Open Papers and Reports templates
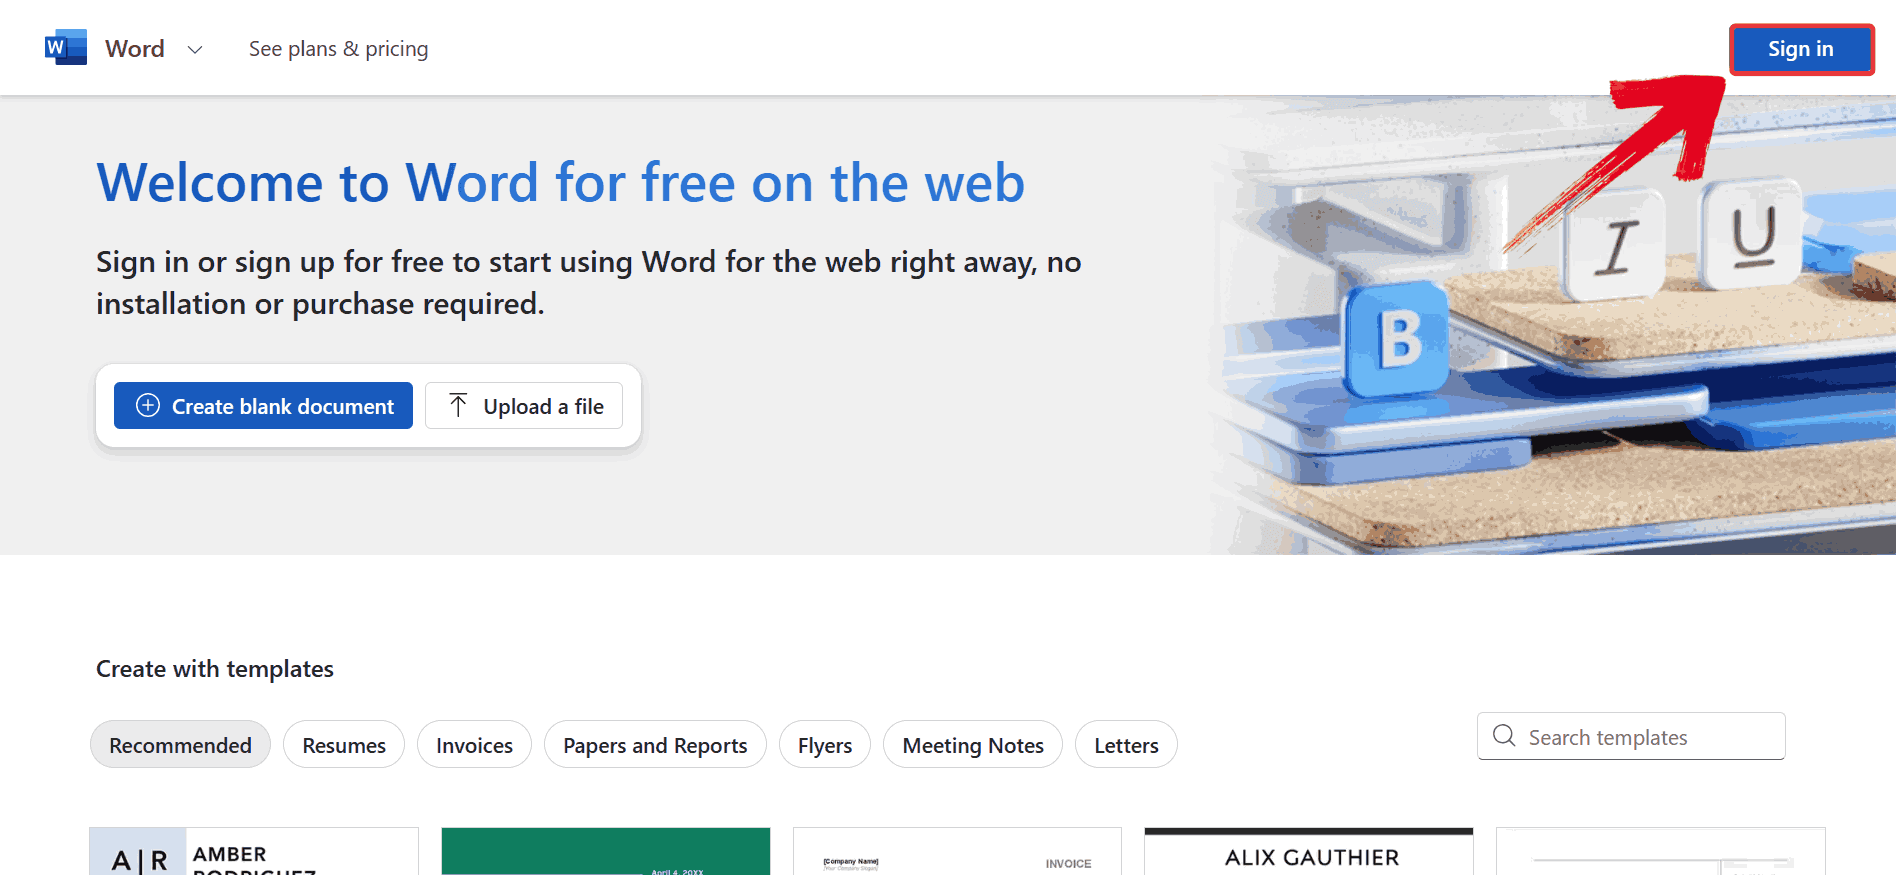1896x875 pixels. pos(655,745)
